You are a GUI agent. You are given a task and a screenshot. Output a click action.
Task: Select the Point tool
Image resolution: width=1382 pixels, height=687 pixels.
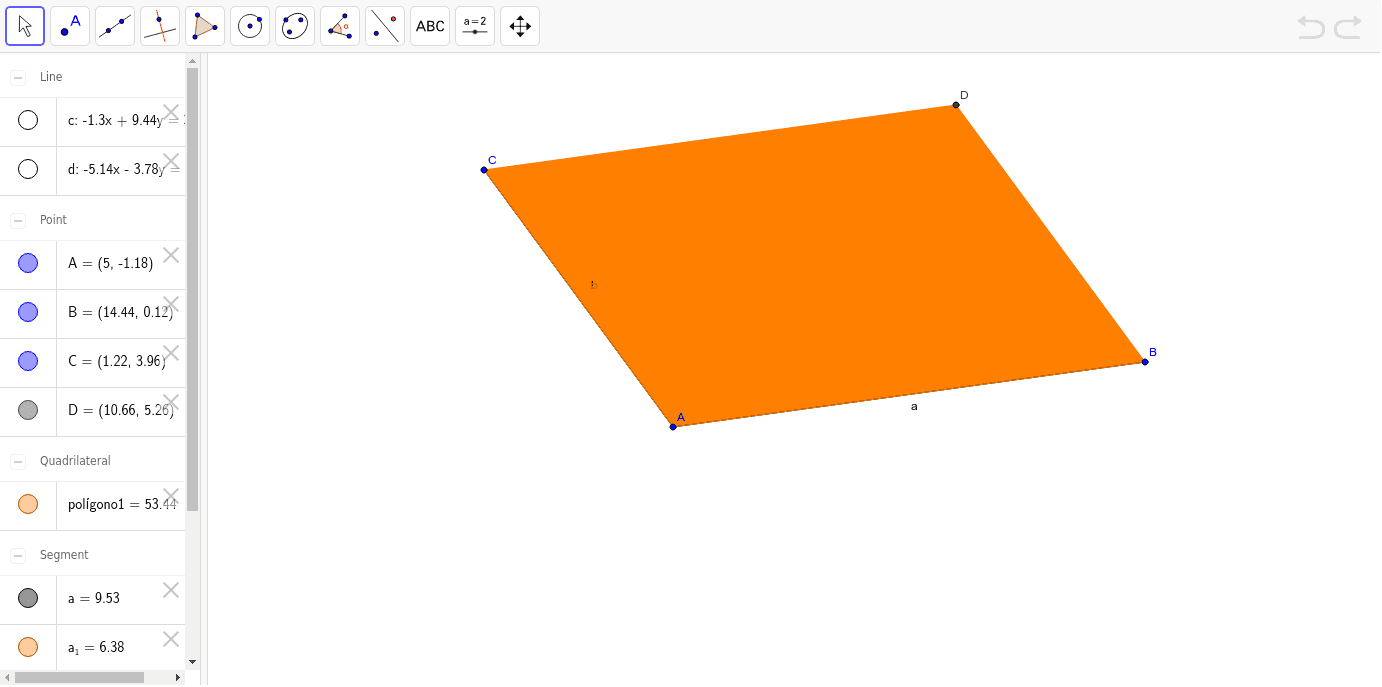coord(70,26)
